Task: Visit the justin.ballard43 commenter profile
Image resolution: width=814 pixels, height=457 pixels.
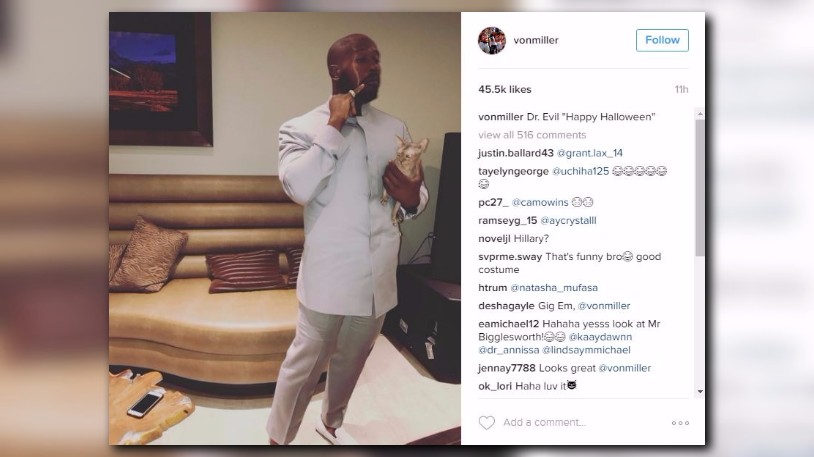Action: tap(516, 153)
